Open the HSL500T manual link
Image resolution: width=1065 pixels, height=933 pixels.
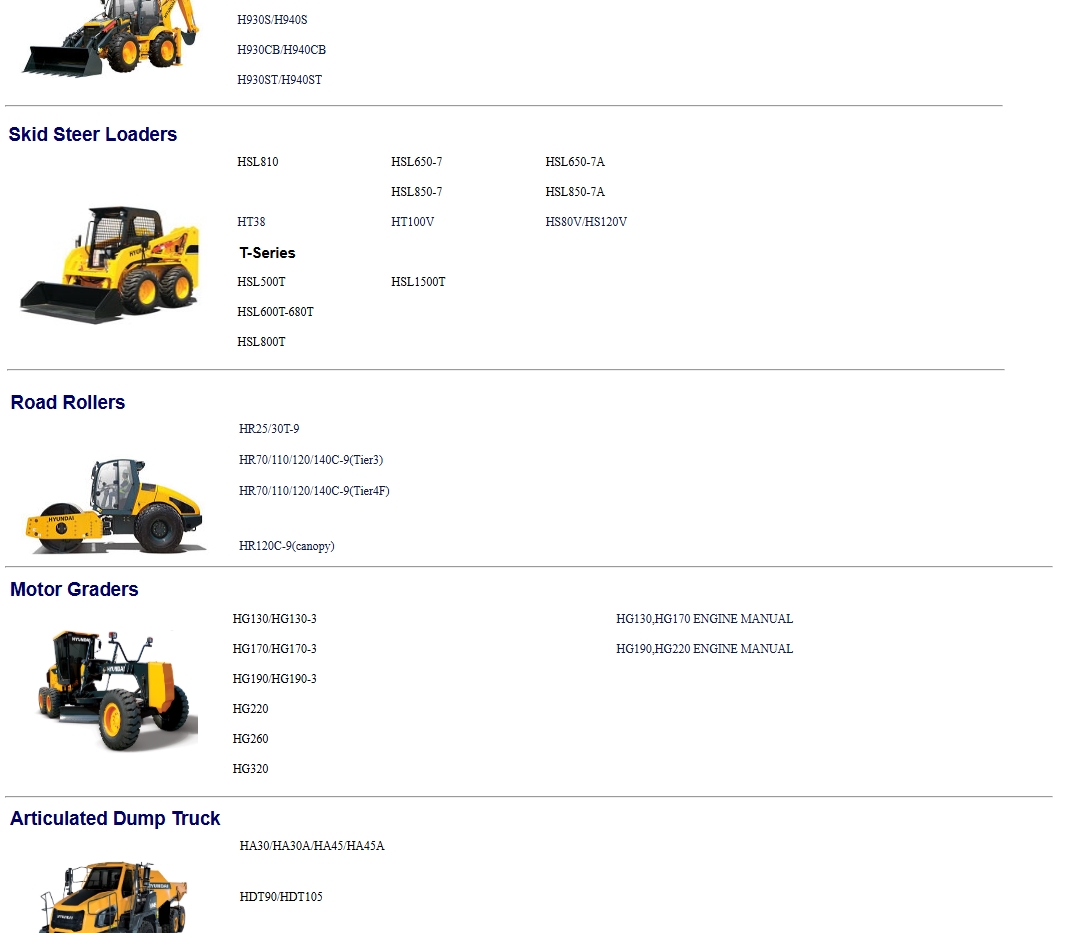tap(260, 282)
